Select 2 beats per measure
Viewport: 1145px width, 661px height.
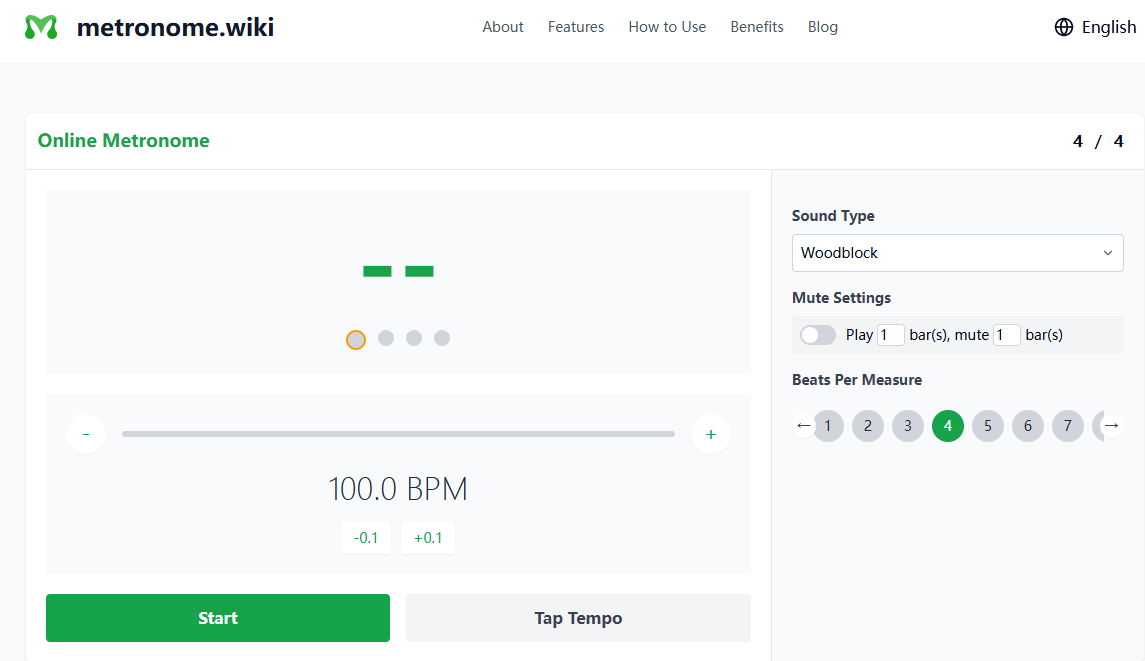[867, 426]
